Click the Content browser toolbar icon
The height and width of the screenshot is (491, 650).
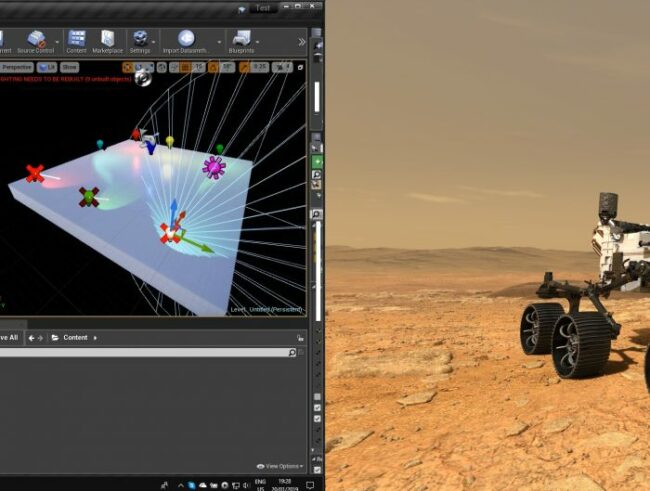click(76, 40)
